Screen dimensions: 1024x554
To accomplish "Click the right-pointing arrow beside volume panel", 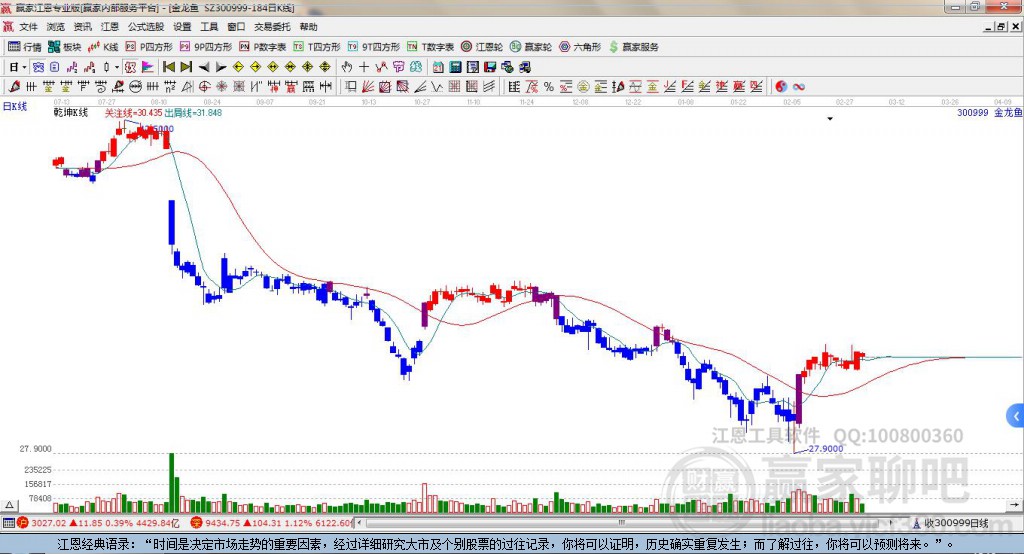I will [1014, 504].
